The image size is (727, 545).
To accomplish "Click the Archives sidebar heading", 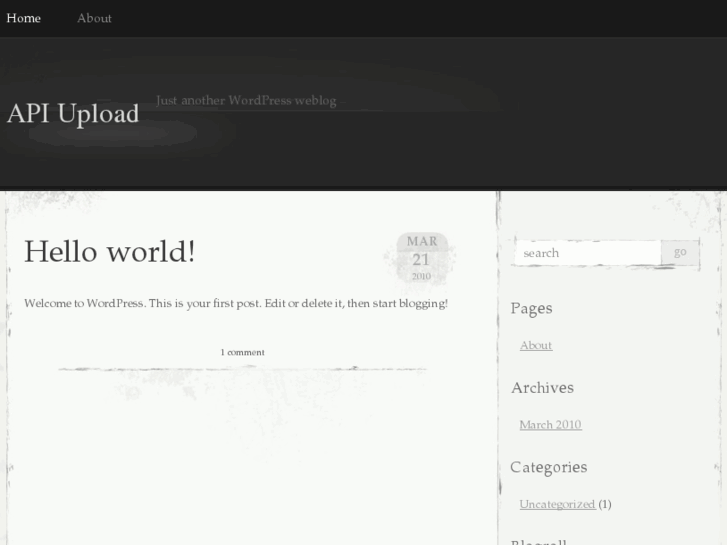I will [x=542, y=388].
